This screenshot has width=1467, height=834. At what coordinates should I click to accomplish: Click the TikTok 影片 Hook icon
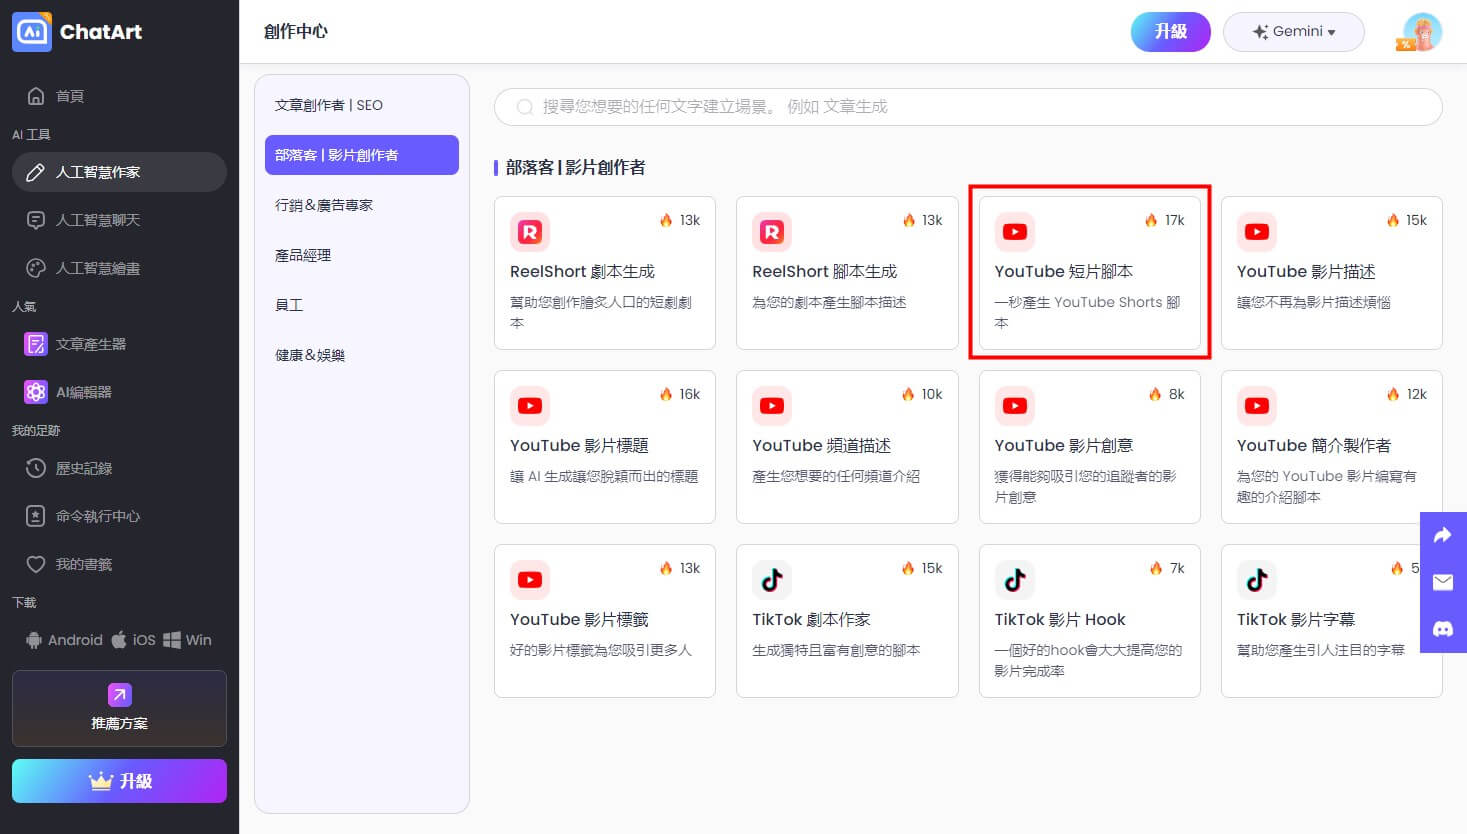[x=1015, y=580]
